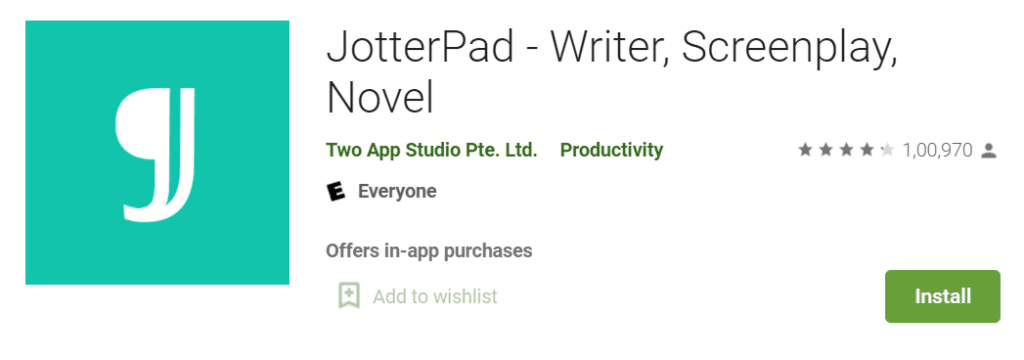Click the first rating star
The height and width of the screenshot is (360, 1024).
[x=805, y=150]
